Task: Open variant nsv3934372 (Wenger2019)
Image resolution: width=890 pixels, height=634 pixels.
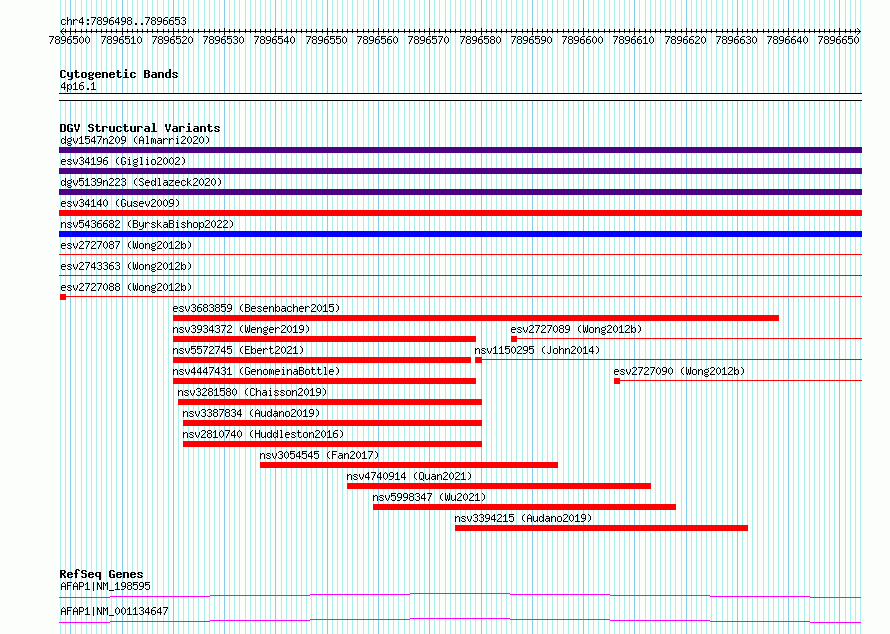Action: 241,329
